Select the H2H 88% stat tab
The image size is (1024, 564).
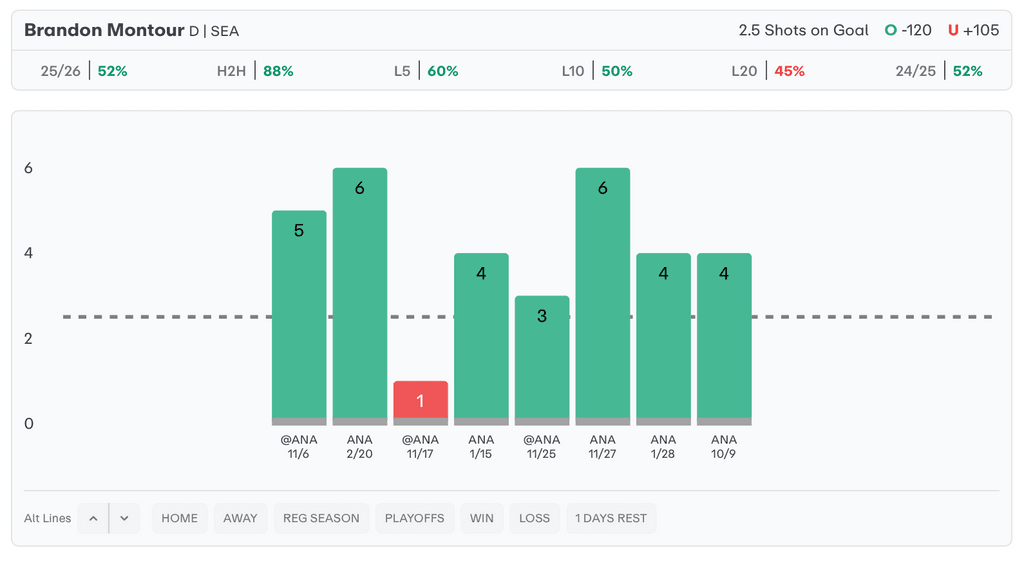(255, 71)
